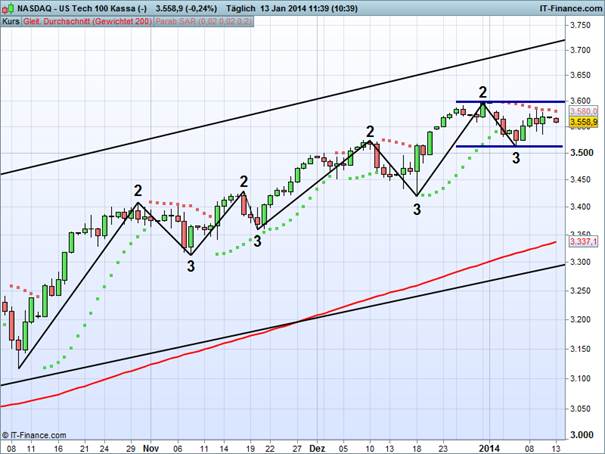
Task: Click the NASDAQ - US Tech 100 Kassa title
Action: tap(82, 8)
